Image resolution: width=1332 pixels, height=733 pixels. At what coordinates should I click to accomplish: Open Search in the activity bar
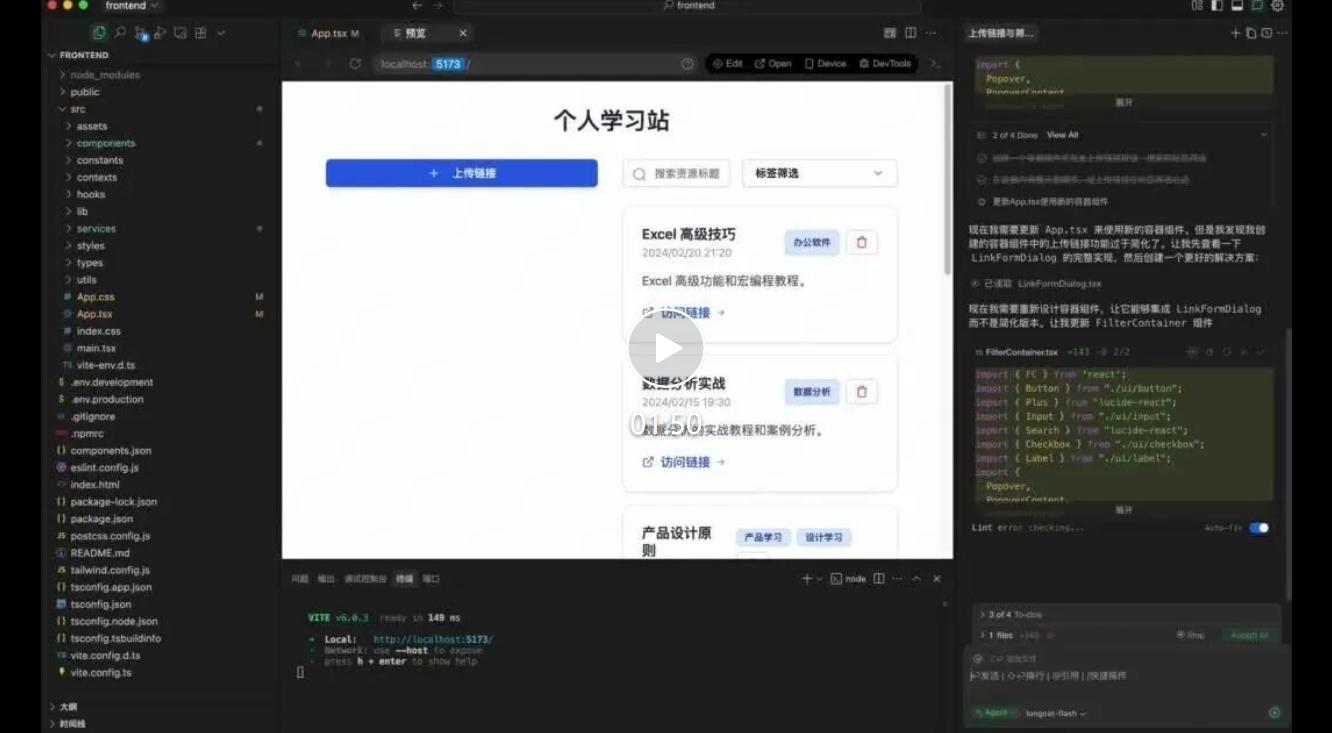pyautogui.click(x=120, y=32)
